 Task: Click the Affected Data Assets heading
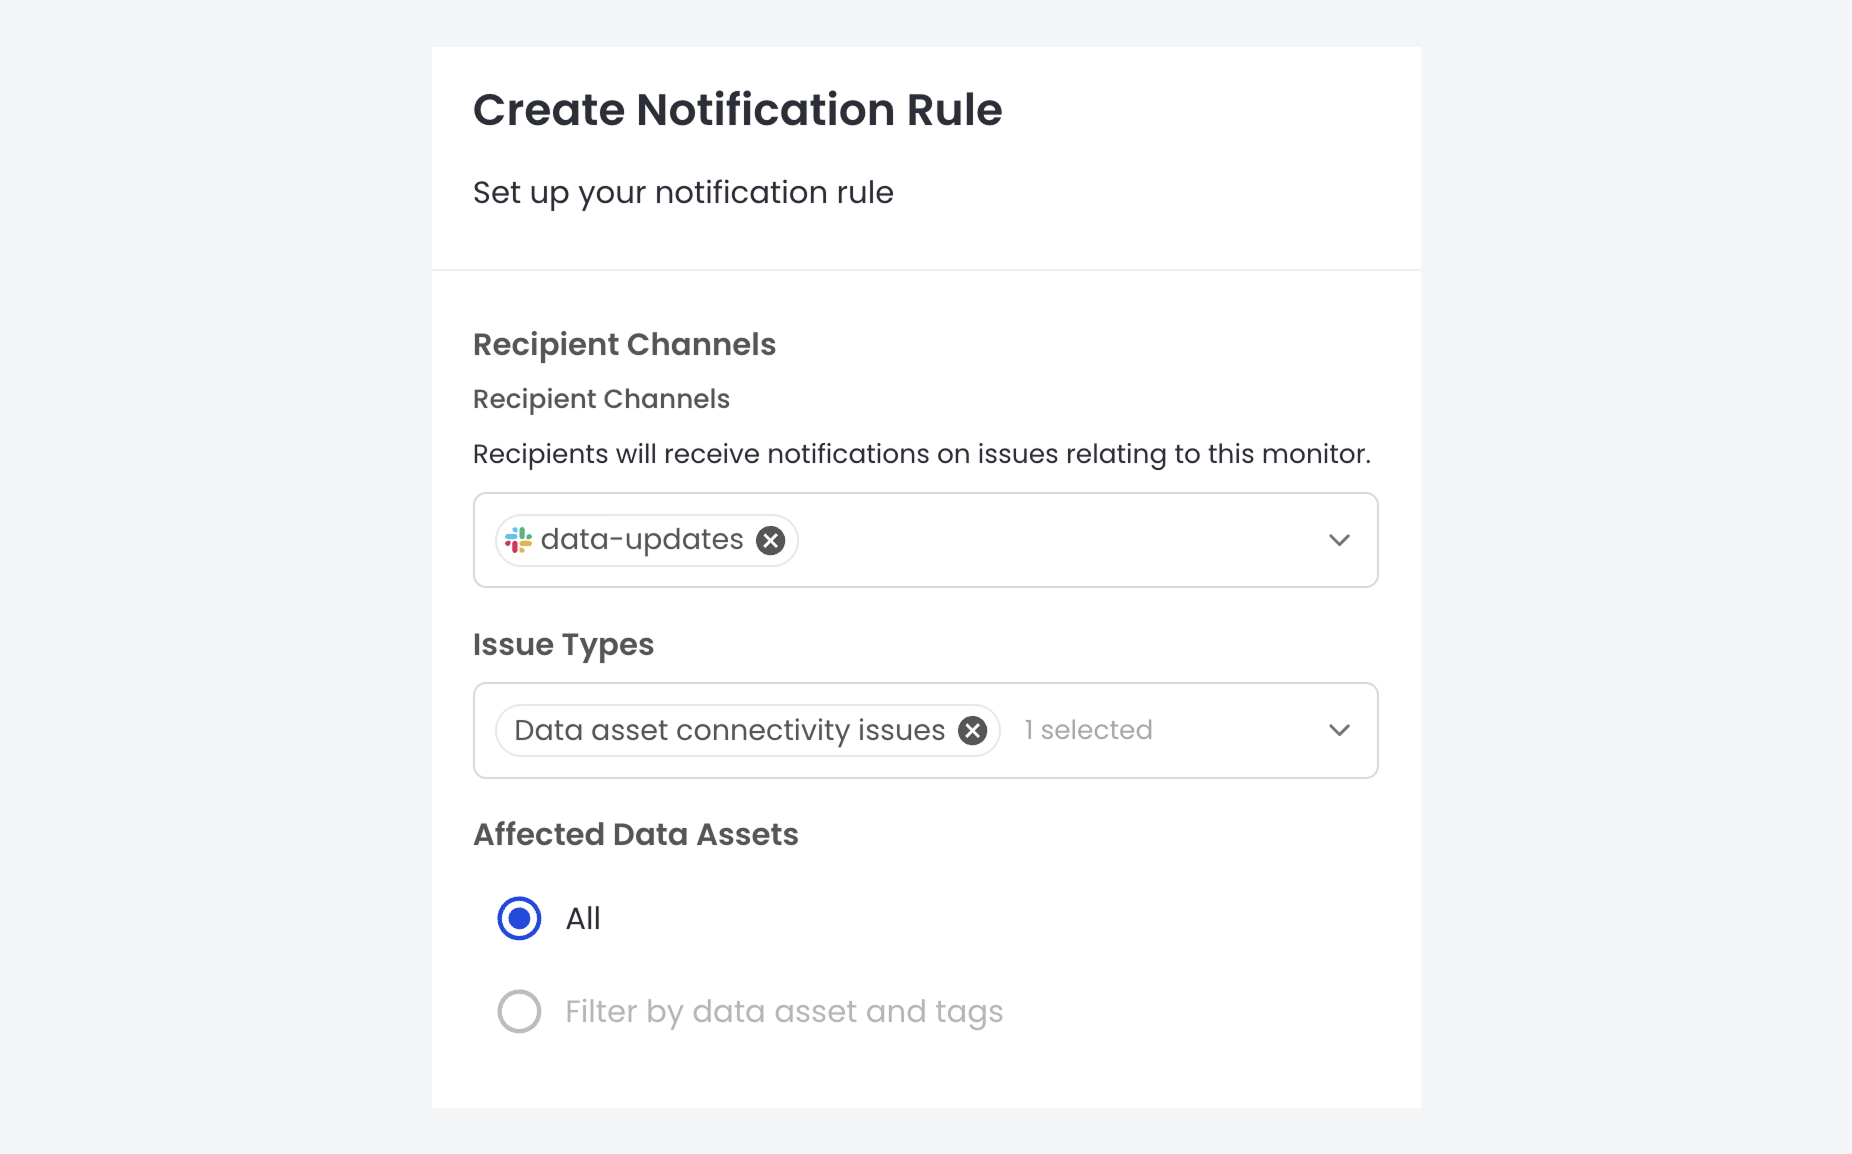pos(635,834)
